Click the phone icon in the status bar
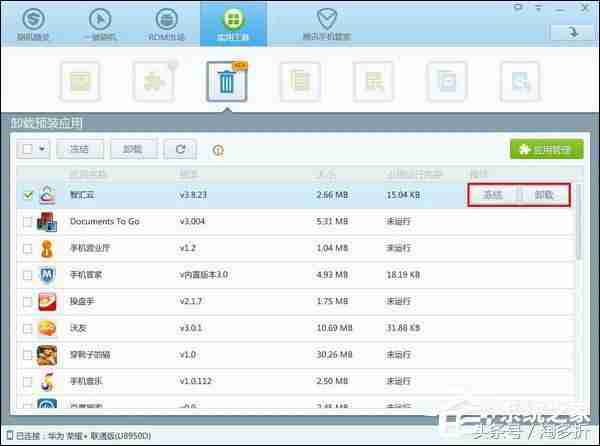 click(10, 435)
